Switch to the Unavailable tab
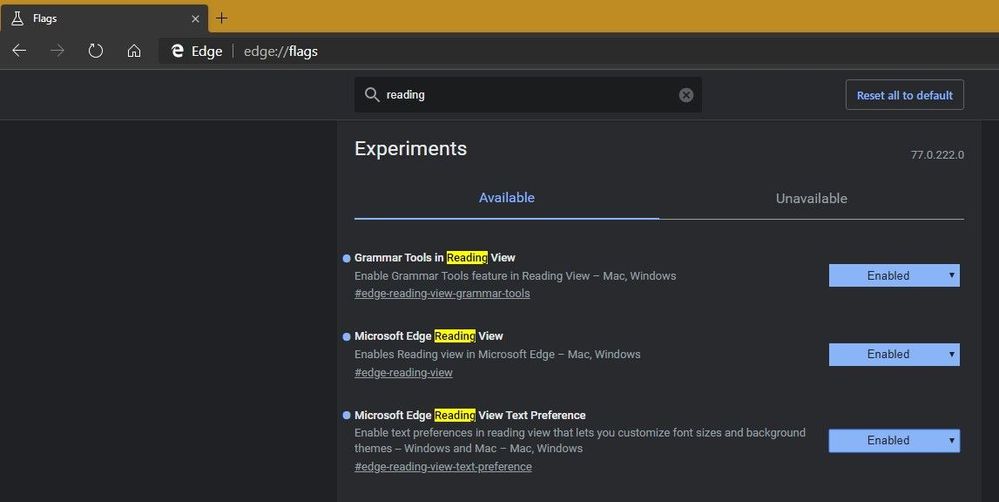The height and width of the screenshot is (502, 999). pos(811,198)
